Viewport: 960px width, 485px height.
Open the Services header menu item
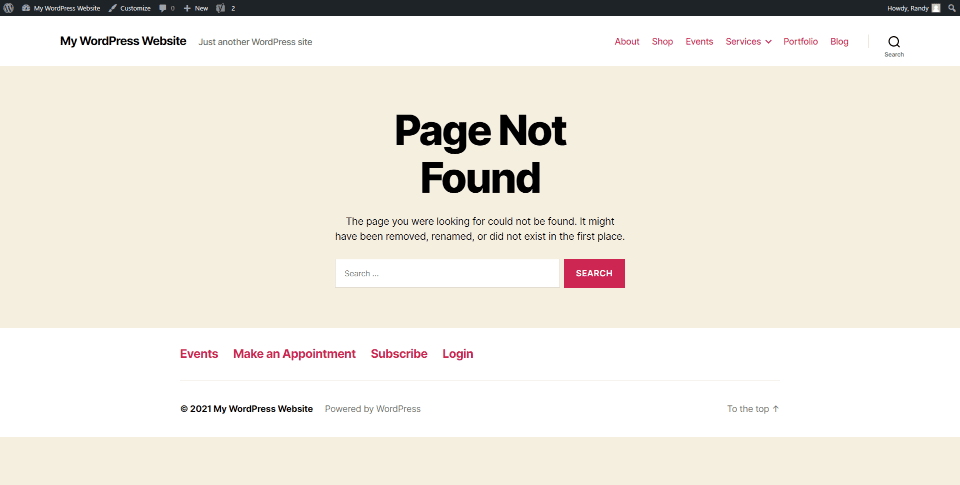(x=743, y=42)
